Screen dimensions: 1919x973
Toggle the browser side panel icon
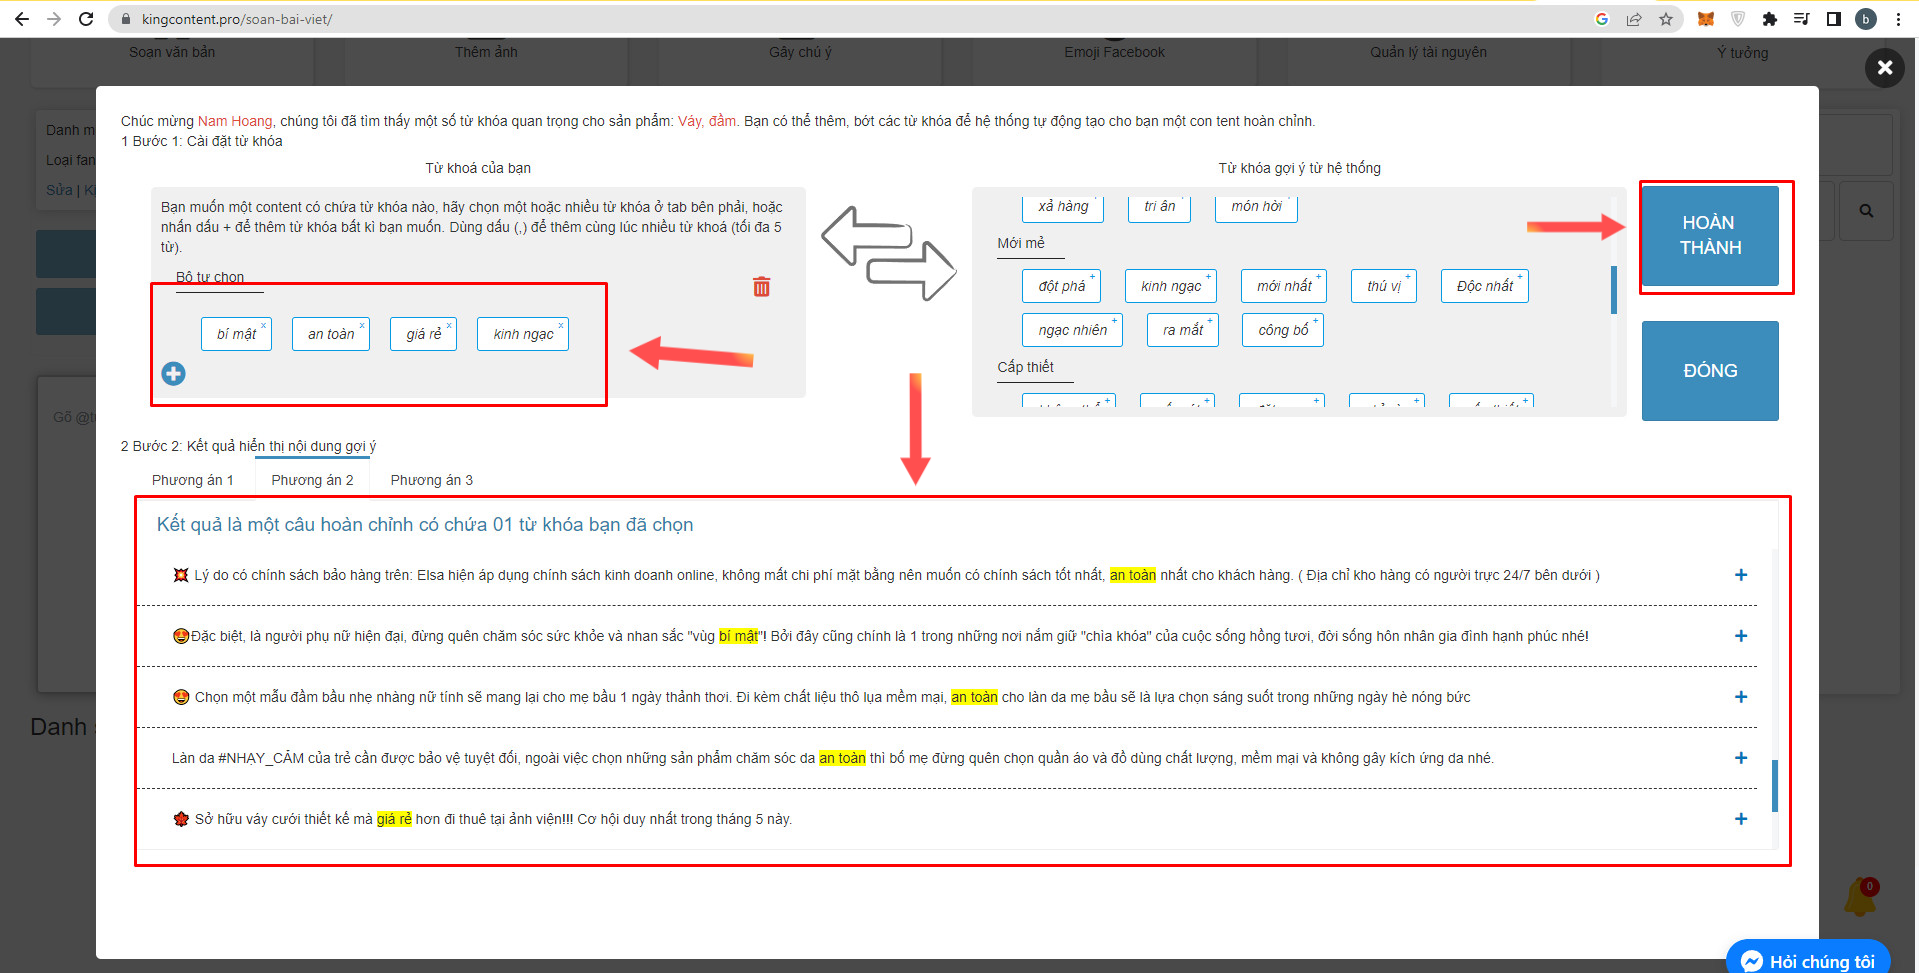(x=1834, y=19)
